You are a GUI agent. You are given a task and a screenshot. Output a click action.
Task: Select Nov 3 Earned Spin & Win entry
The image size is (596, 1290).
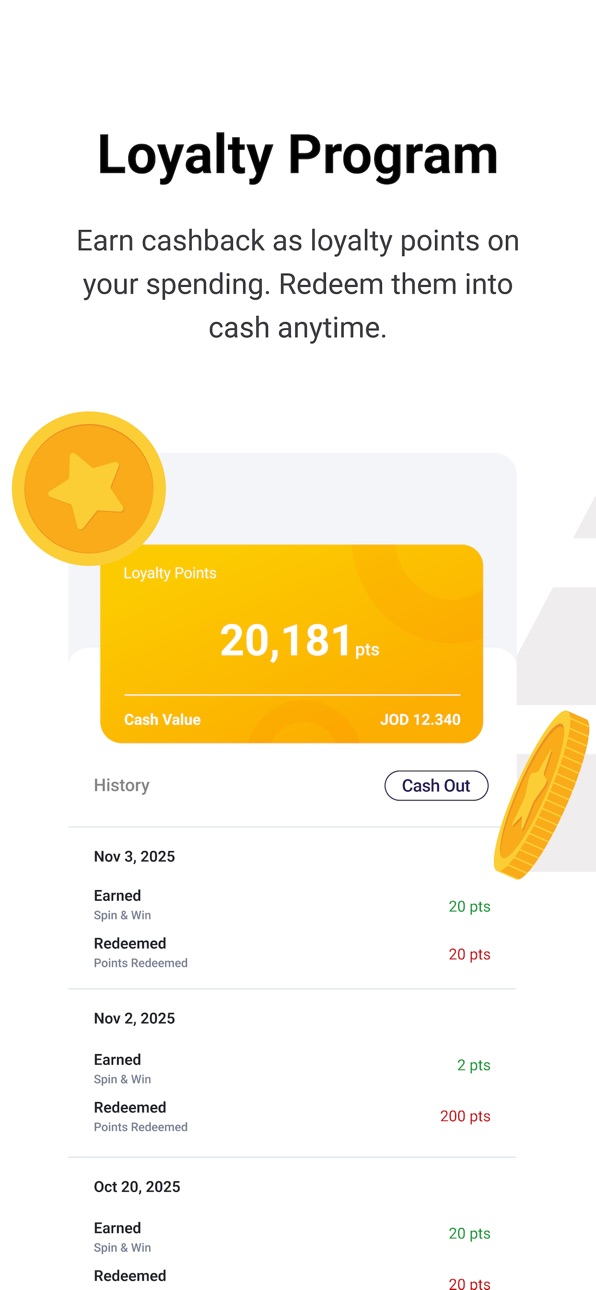pyautogui.click(x=292, y=905)
